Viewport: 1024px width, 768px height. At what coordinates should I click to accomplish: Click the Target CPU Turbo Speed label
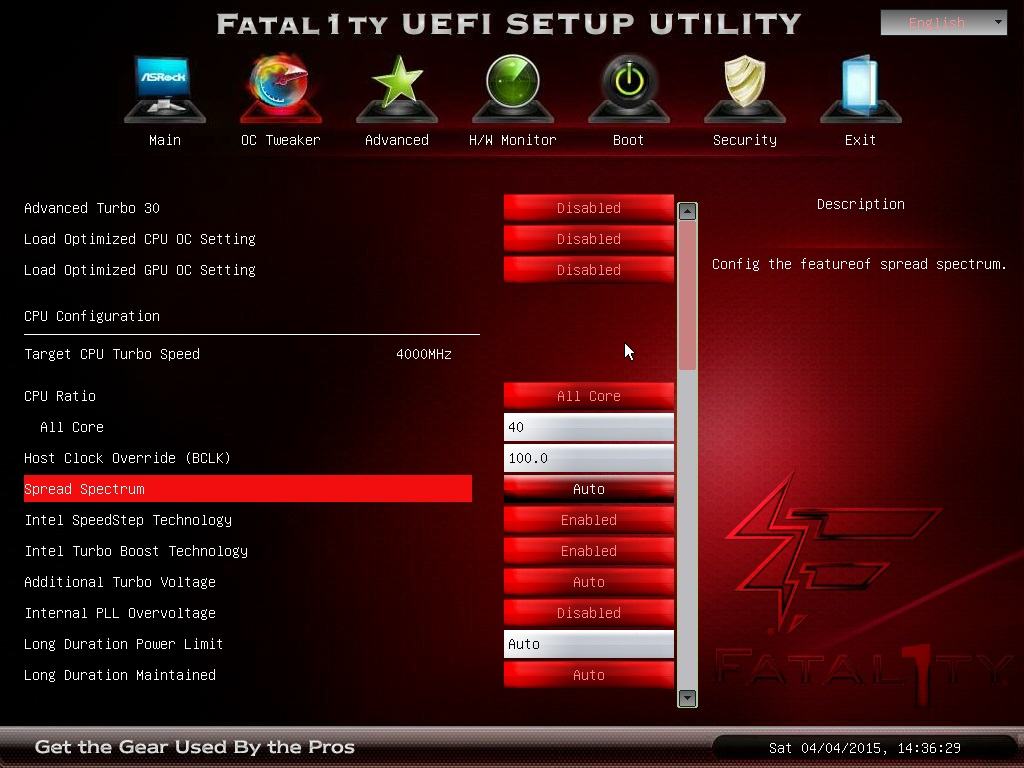click(112, 354)
